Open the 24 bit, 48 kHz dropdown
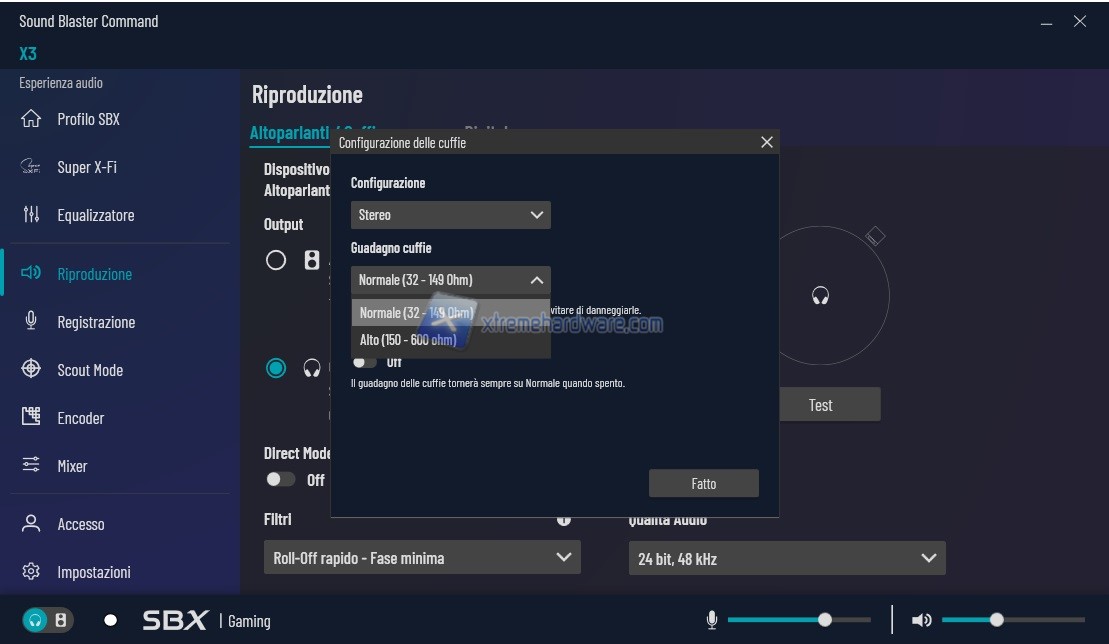The width and height of the screenshot is (1109, 644). click(x=786, y=558)
